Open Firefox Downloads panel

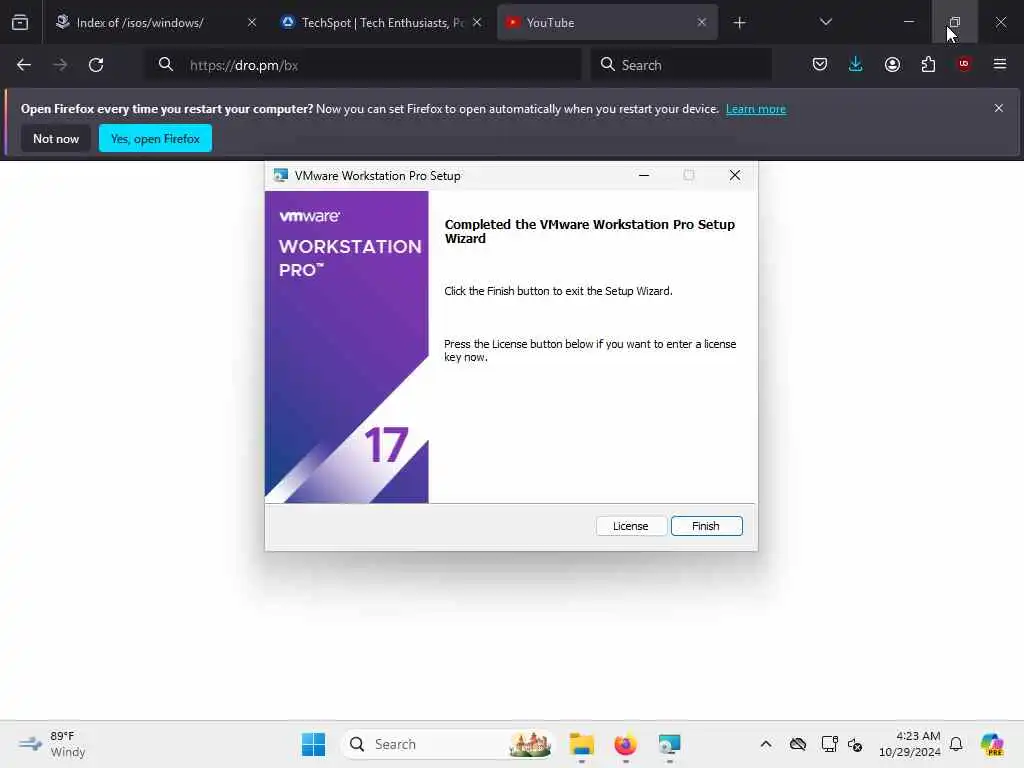tap(856, 64)
